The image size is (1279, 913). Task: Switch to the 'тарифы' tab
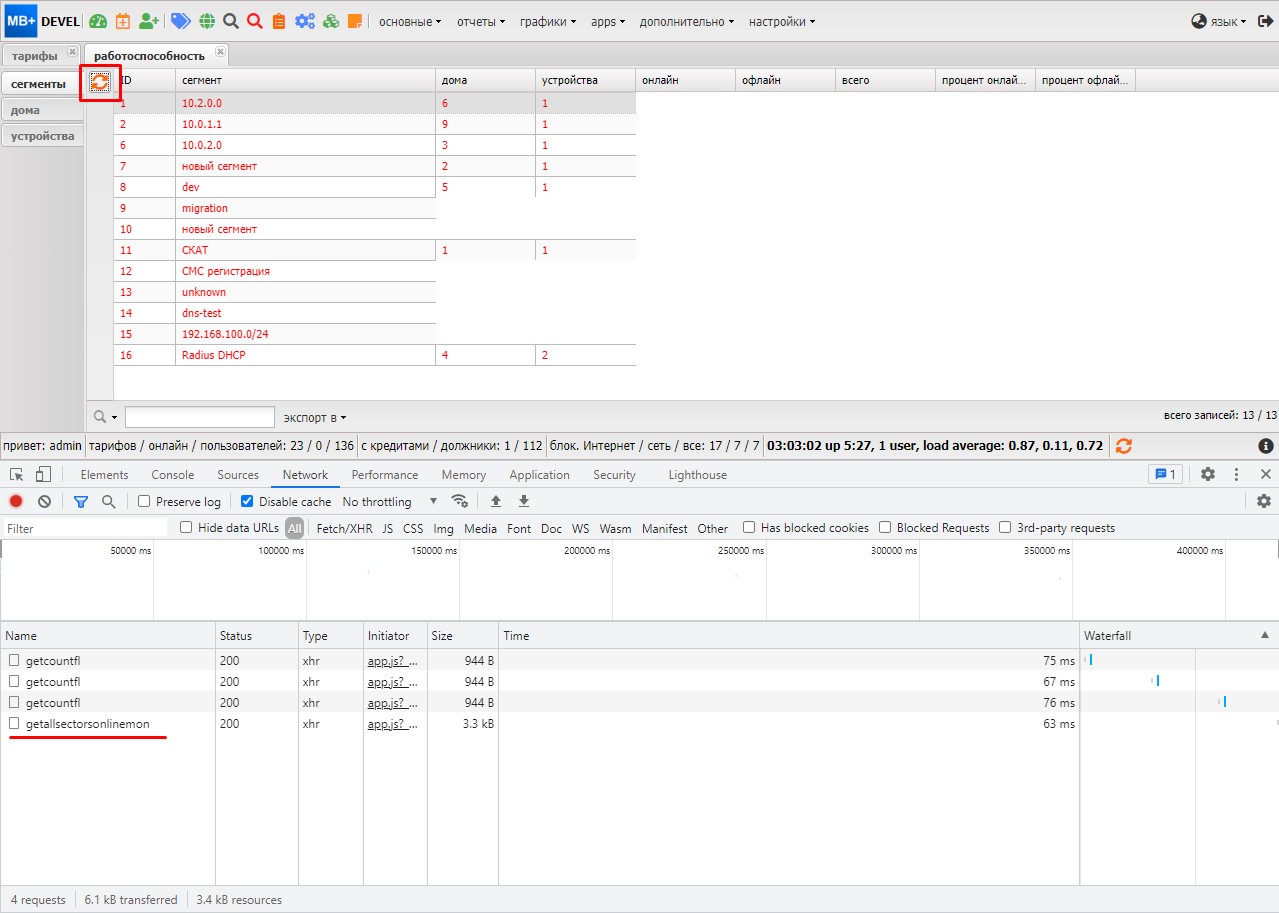click(x=35, y=55)
